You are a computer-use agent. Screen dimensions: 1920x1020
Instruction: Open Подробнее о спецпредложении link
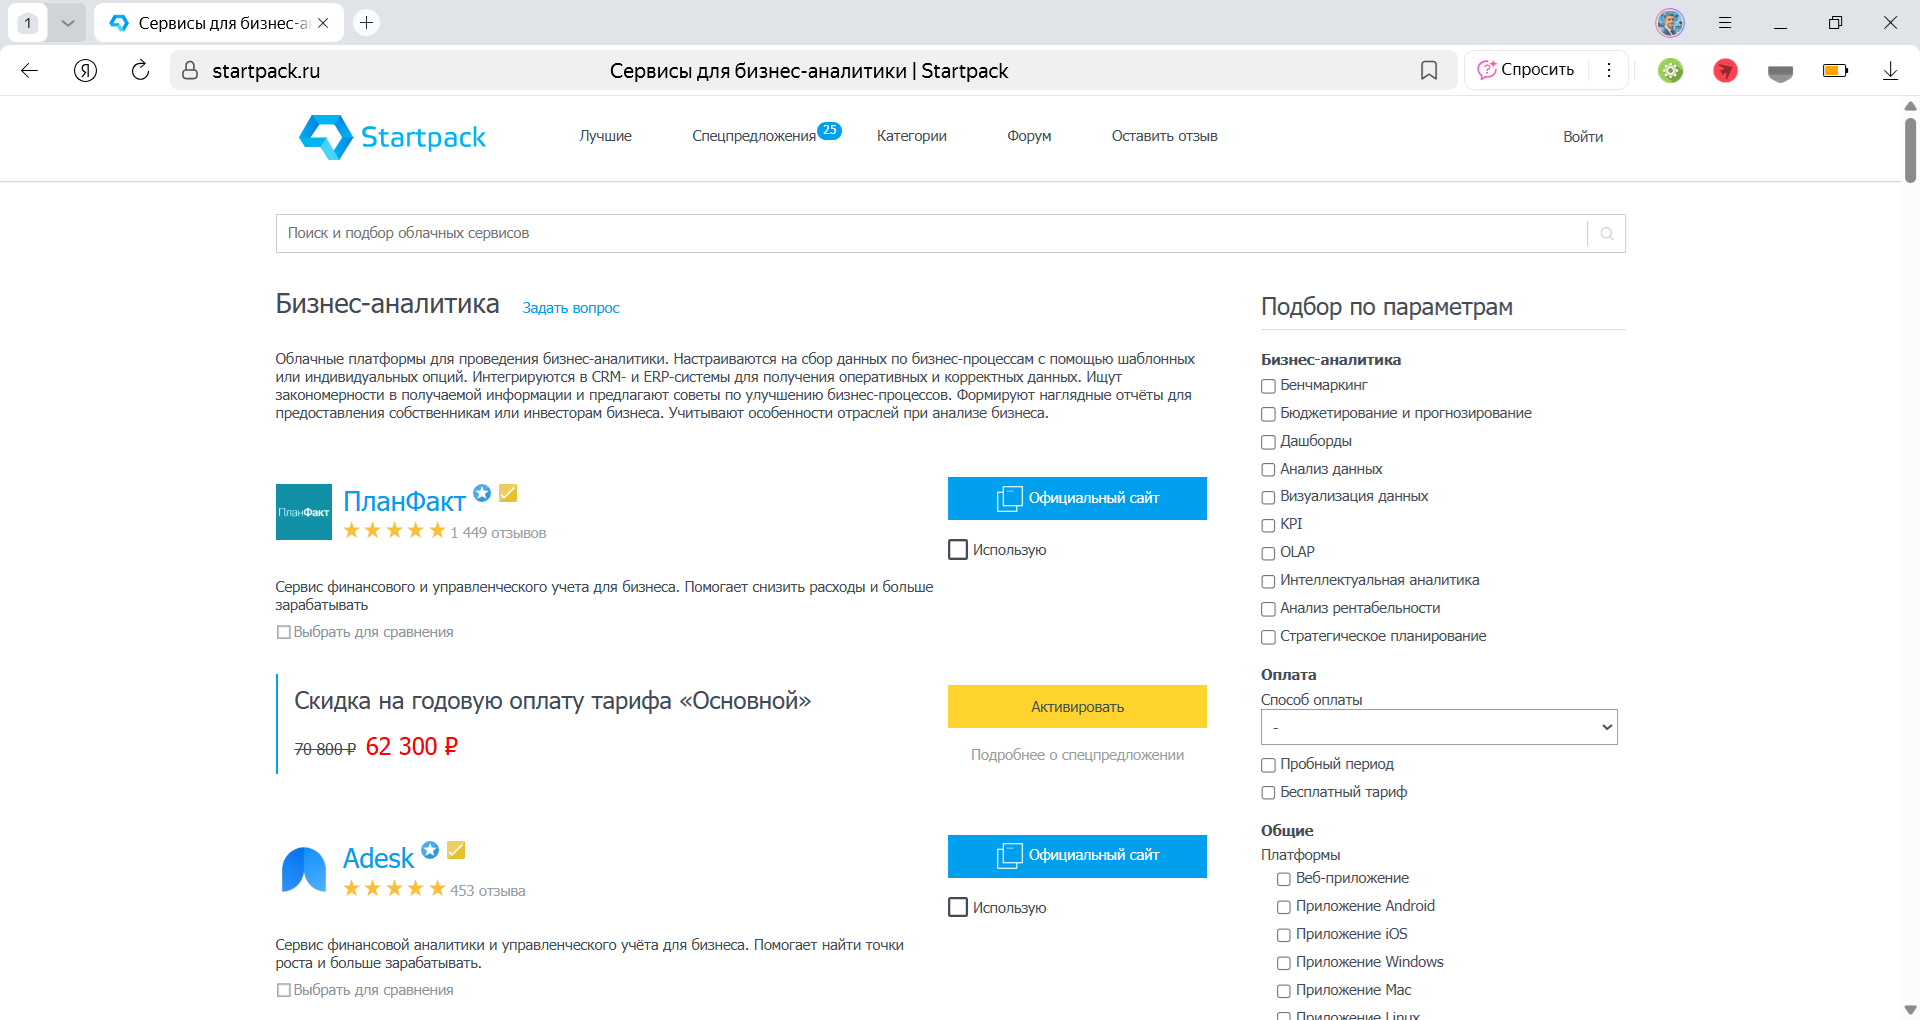coord(1077,755)
